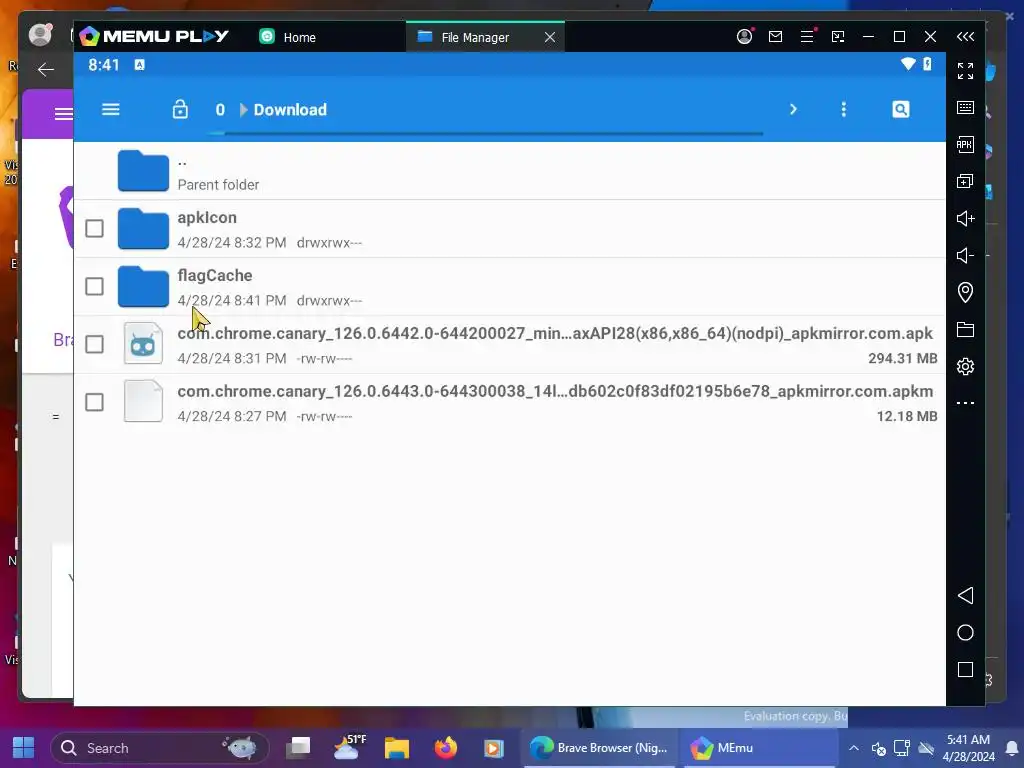The height and width of the screenshot is (768, 1024).
Task: Close the File Manager tab
Action: [x=550, y=37]
